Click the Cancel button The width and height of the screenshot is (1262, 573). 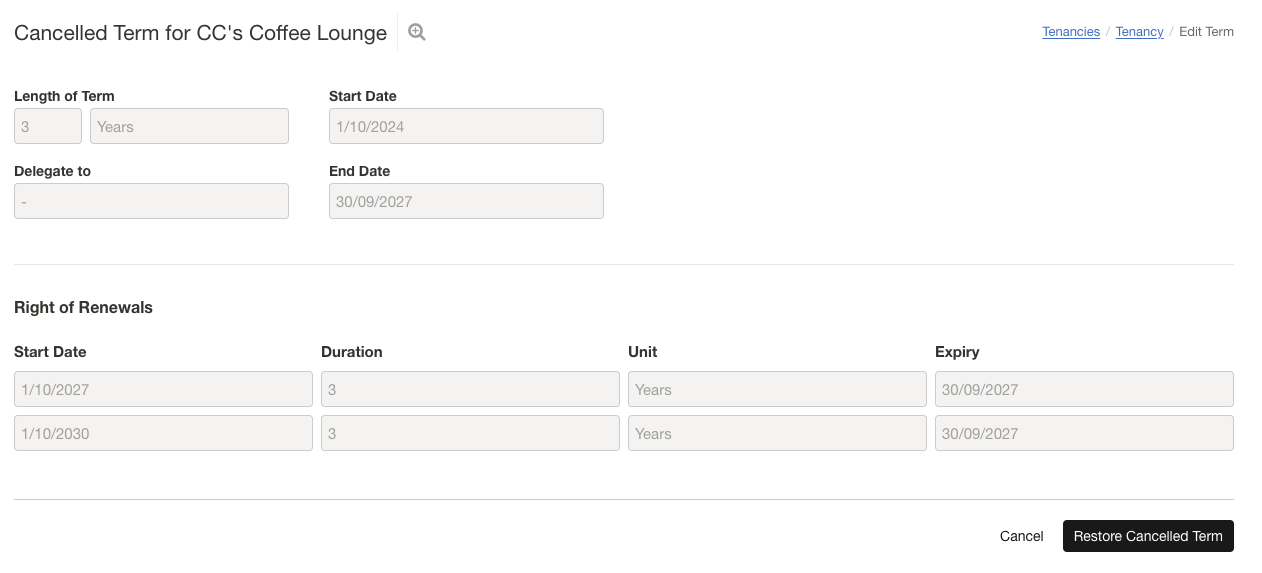pos(1021,536)
